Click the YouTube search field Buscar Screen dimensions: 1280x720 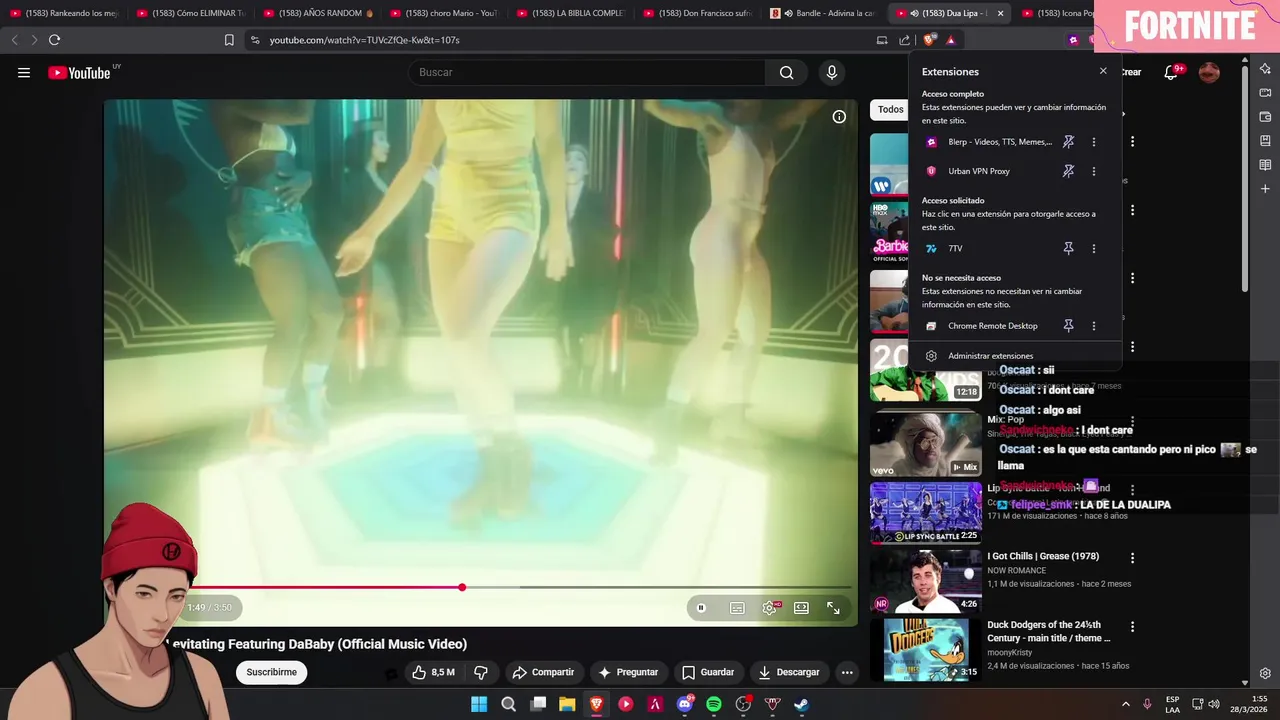[x=586, y=72]
